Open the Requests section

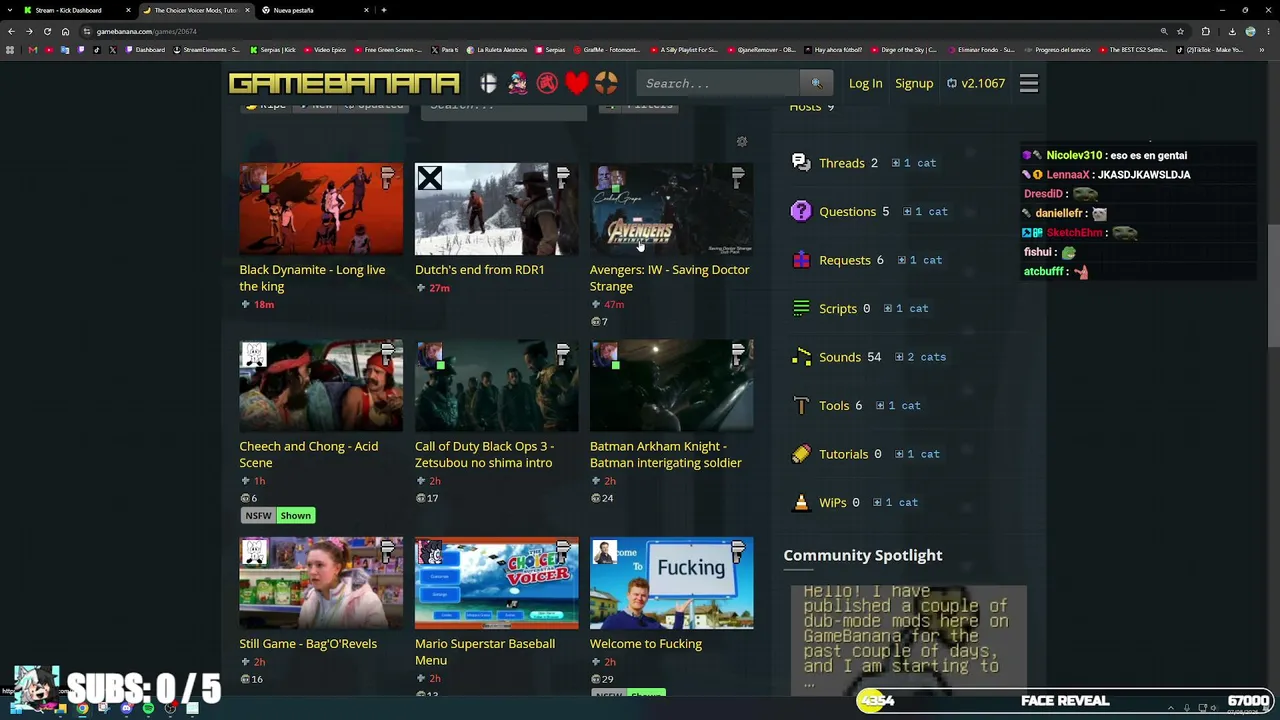(845, 260)
